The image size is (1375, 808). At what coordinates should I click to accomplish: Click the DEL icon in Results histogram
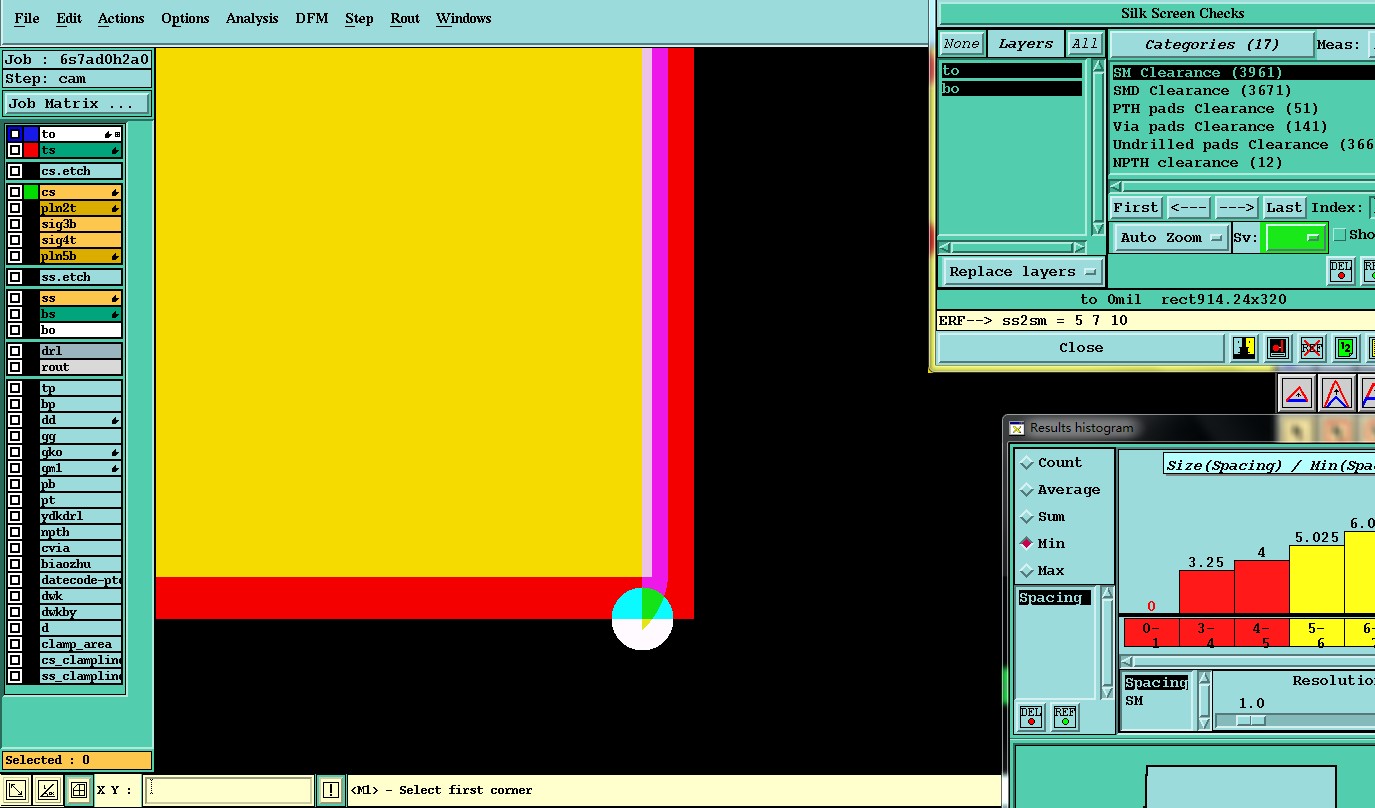point(1031,716)
